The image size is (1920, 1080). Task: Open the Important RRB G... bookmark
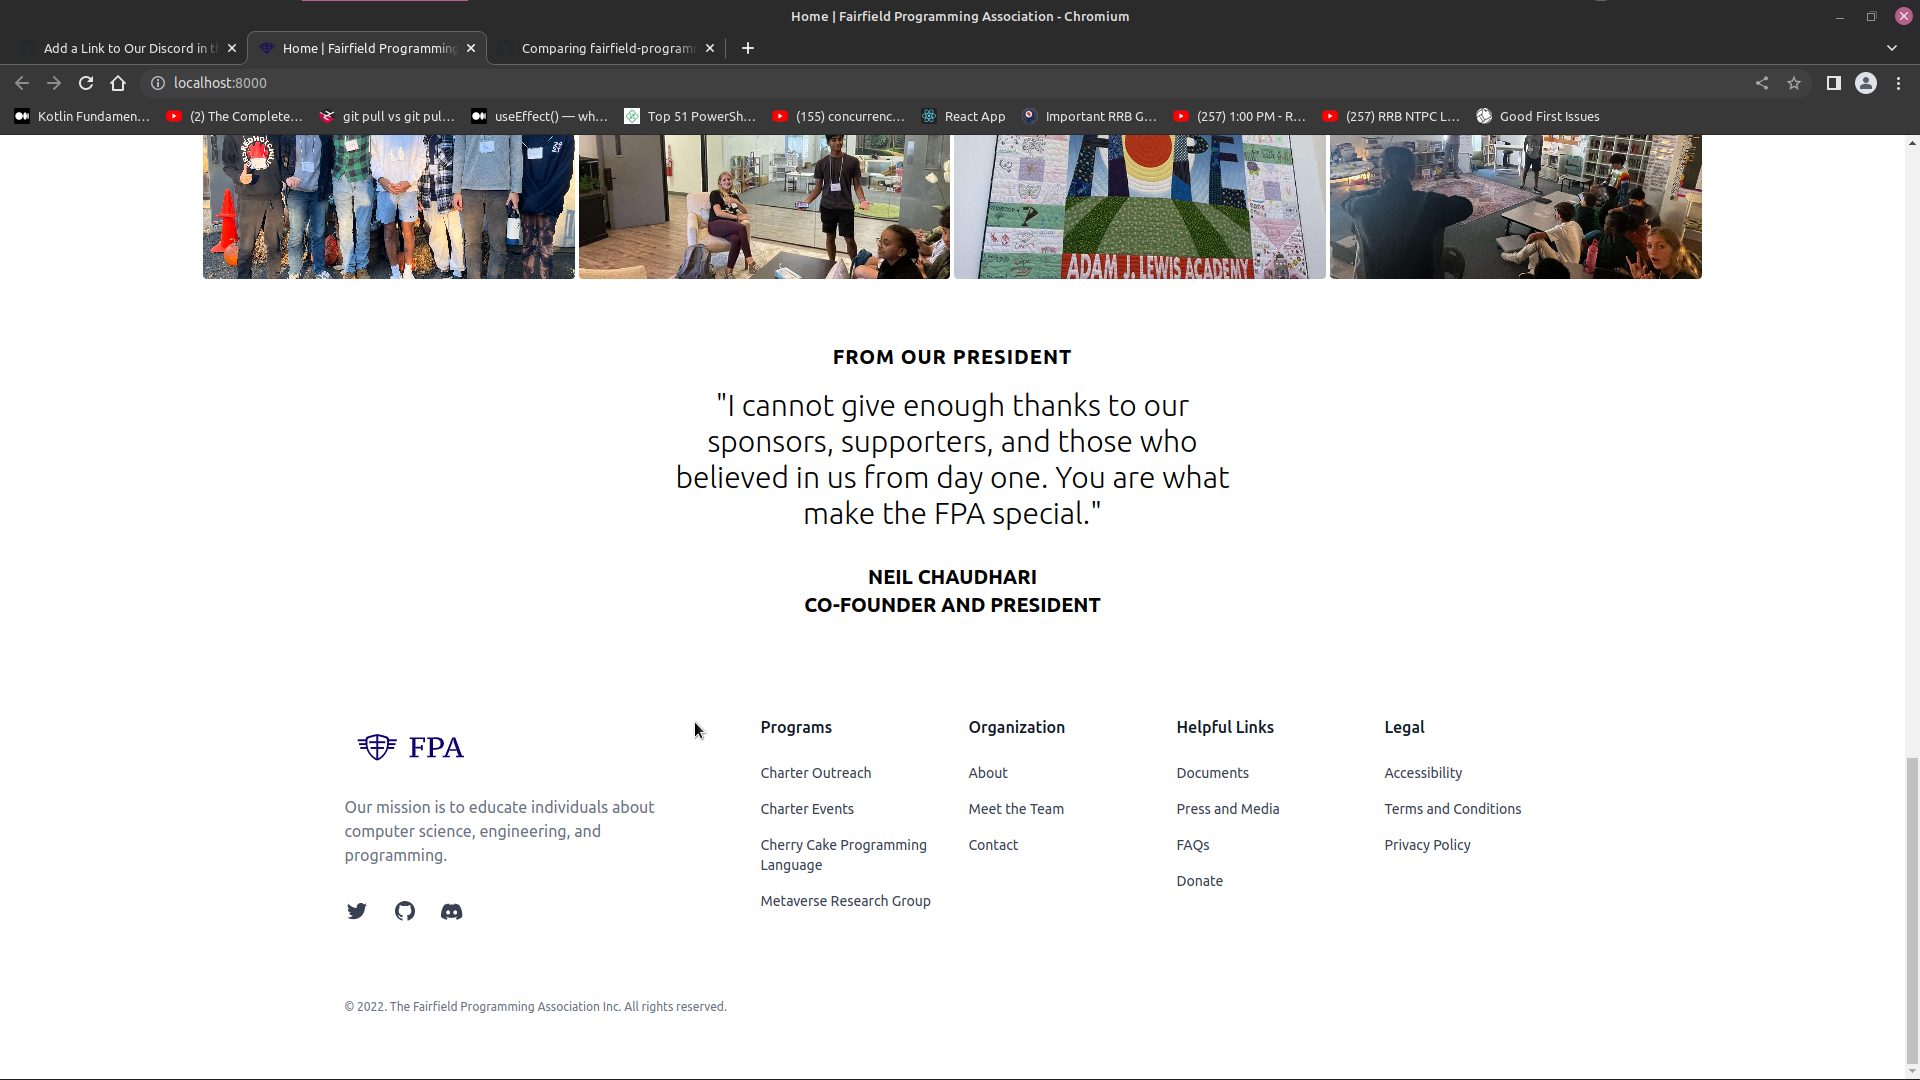pos(1090,116)
